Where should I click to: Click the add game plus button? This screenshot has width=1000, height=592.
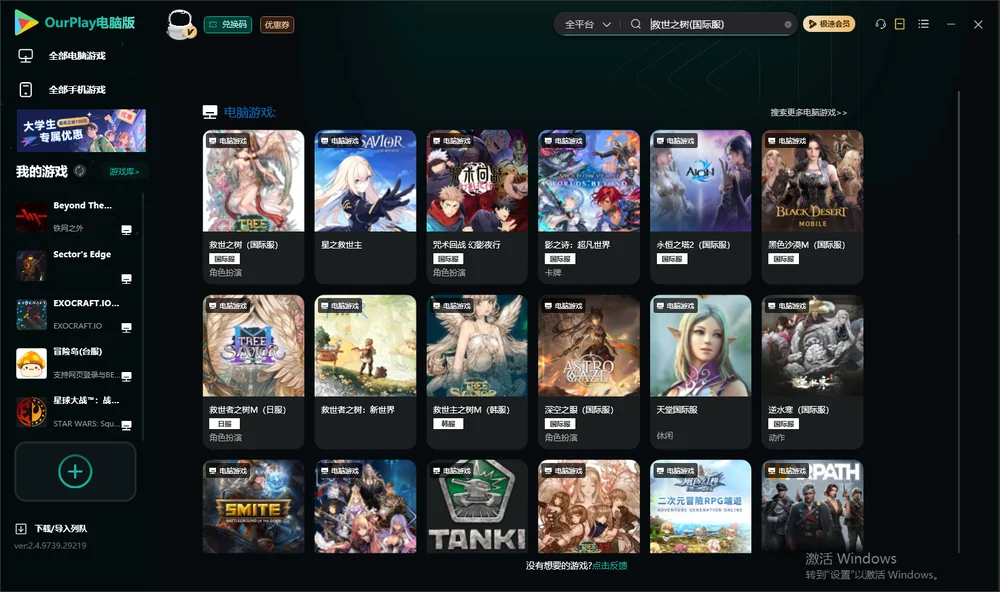(75, 471)
